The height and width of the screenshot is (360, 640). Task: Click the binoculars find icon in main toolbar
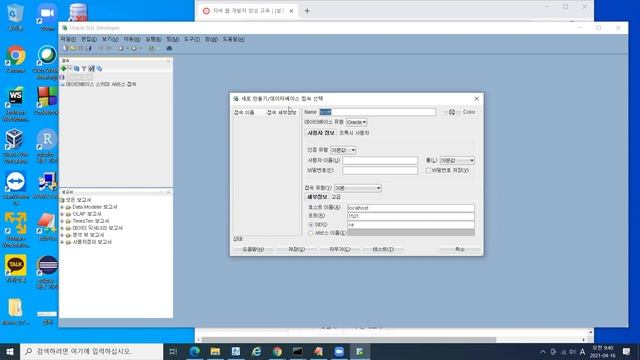(169, 49)
